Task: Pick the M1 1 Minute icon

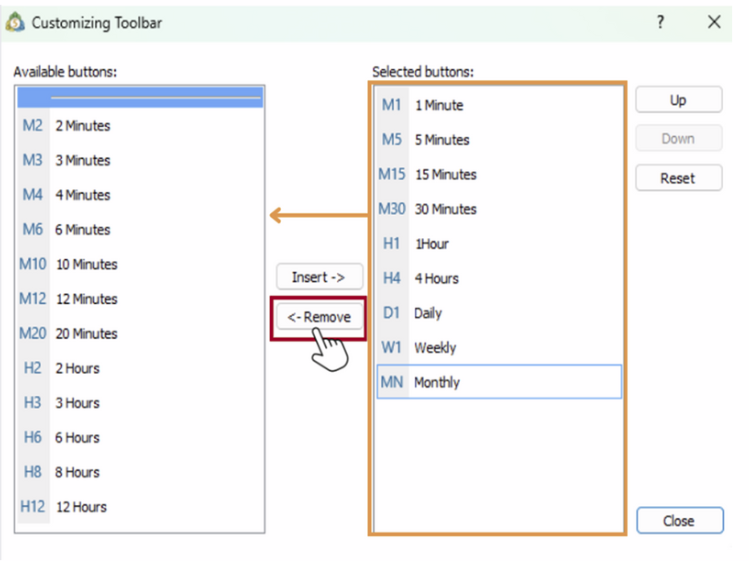Action: (x=392, y=105)
